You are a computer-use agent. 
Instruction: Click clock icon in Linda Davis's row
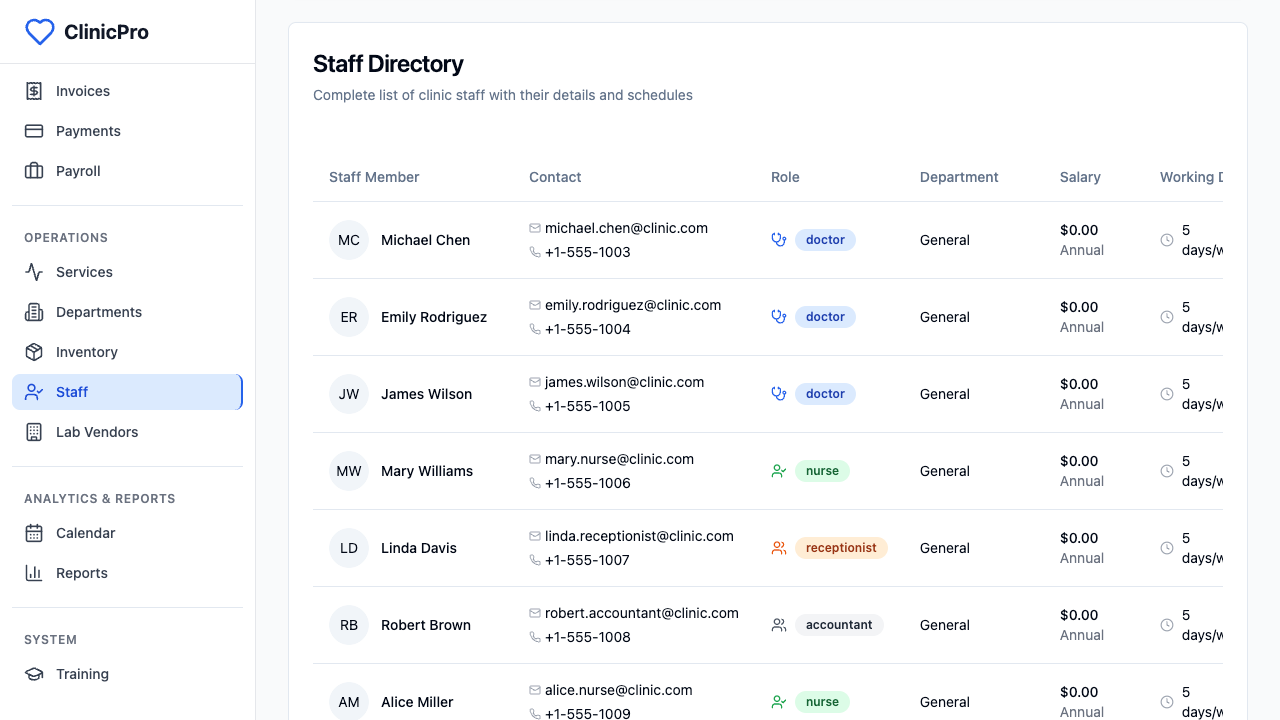point(1167,548)
